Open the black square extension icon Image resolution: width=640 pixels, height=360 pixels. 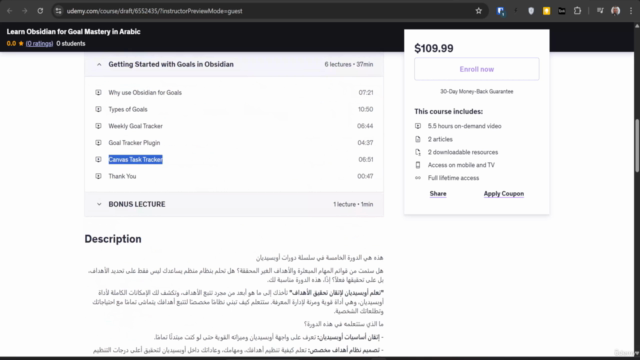click(x=562, y=11)
